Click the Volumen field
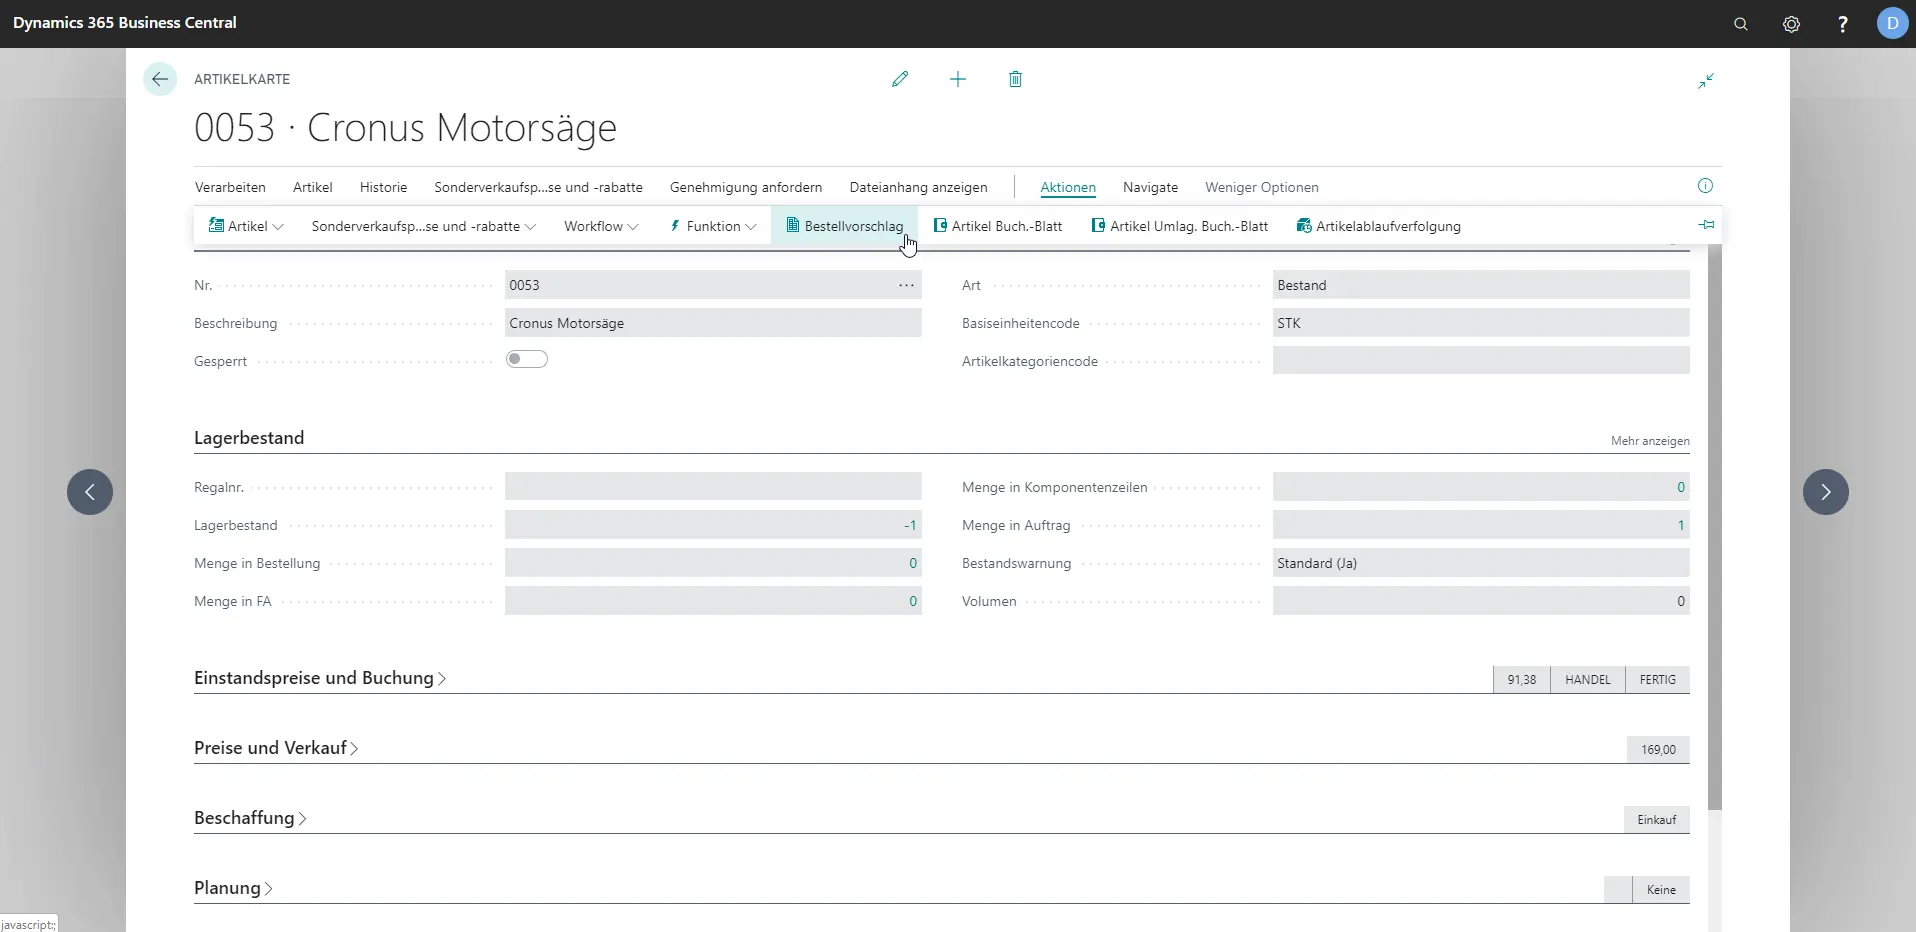Image resolution: width=1916 pixels, height=932 pixels. pyautogui.click(x=1481, y=601)
